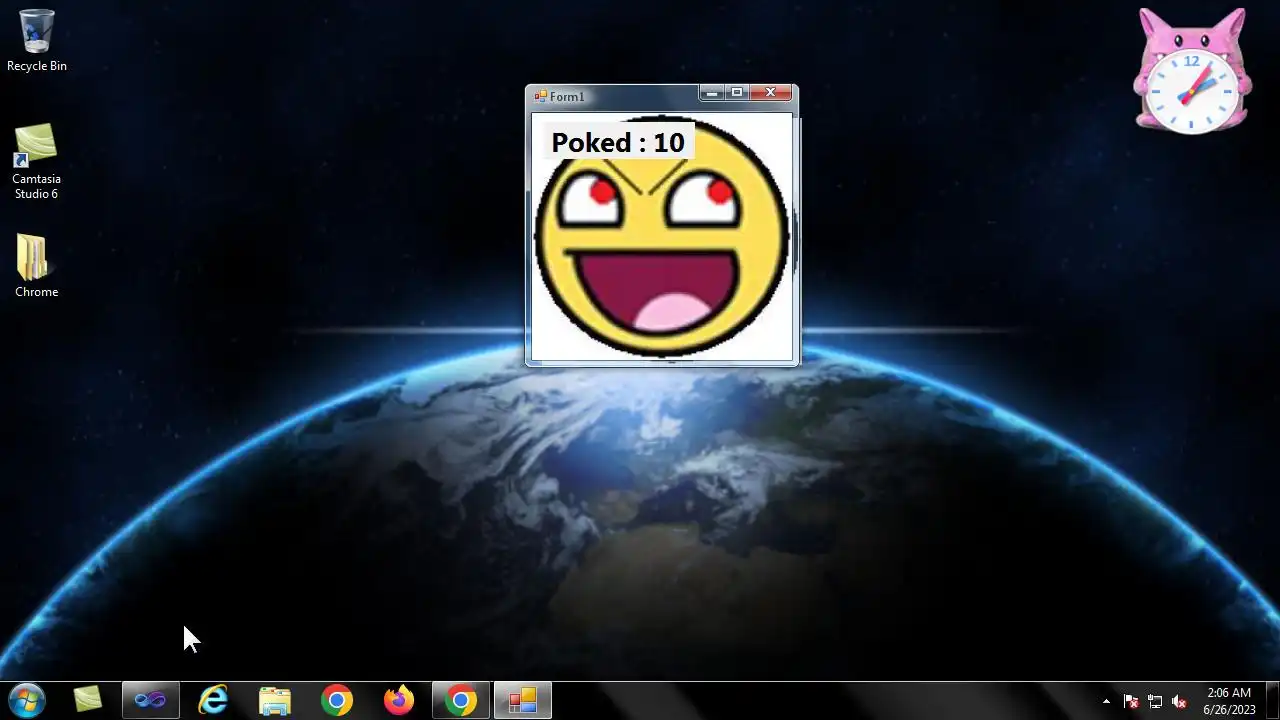Select the Recycle Bin desktop icon

(x=37, y=41)
